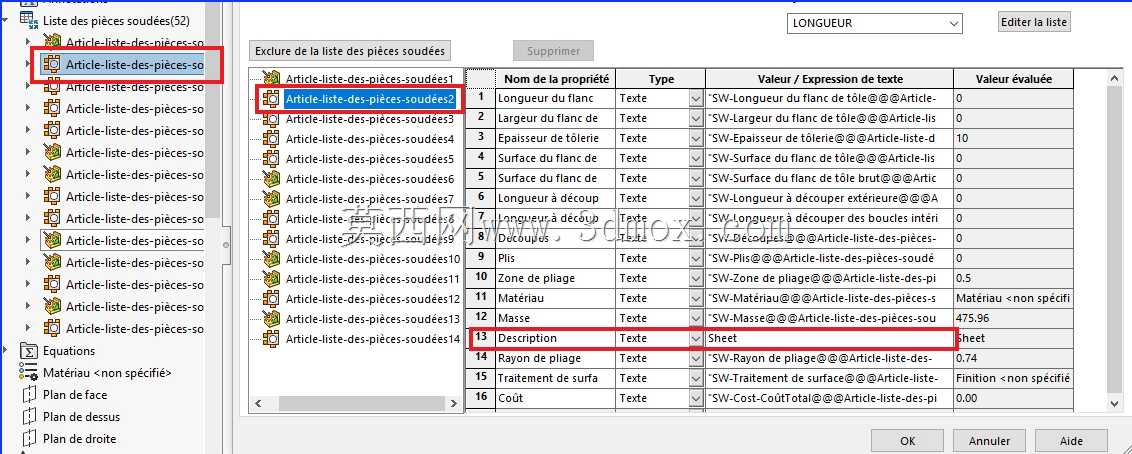
Task: Click the Valeur / Expression de texte header
Action: pos(830,79)
